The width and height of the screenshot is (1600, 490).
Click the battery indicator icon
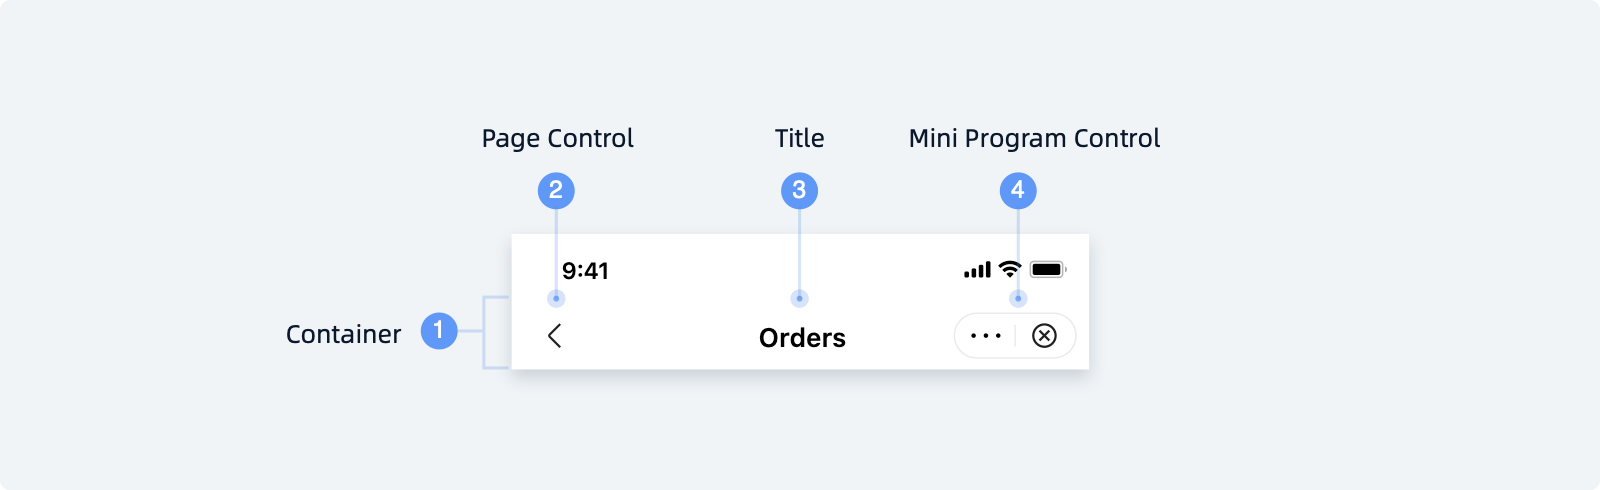(1048, 269)
